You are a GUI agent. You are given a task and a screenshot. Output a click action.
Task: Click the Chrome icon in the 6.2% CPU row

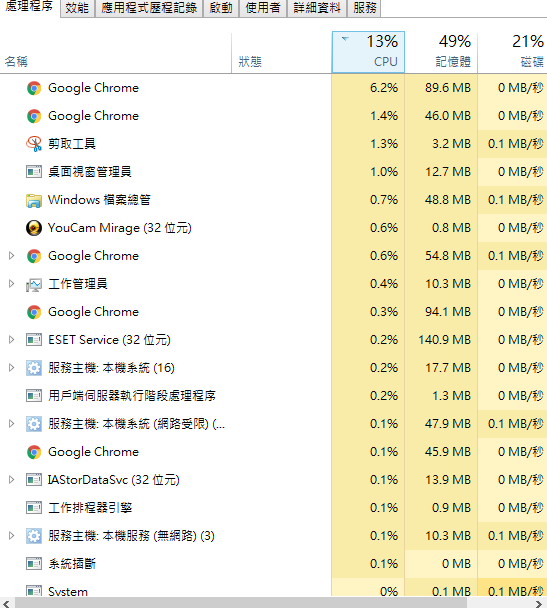(34, 88)
